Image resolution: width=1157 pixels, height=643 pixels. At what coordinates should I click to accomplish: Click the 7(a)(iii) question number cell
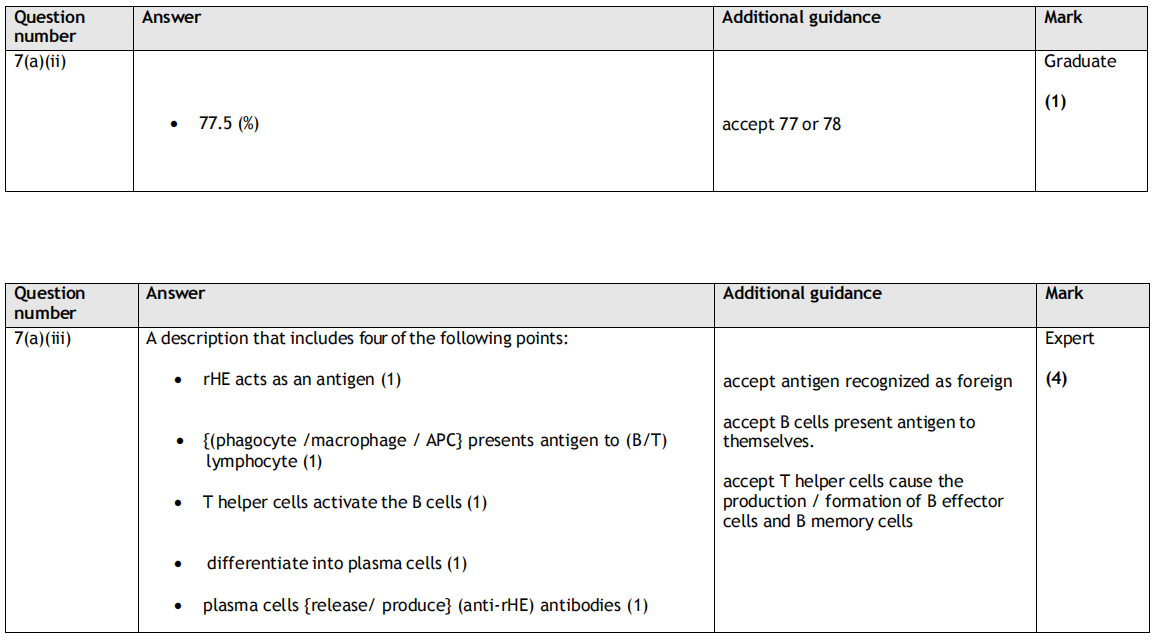click(43, 338)
